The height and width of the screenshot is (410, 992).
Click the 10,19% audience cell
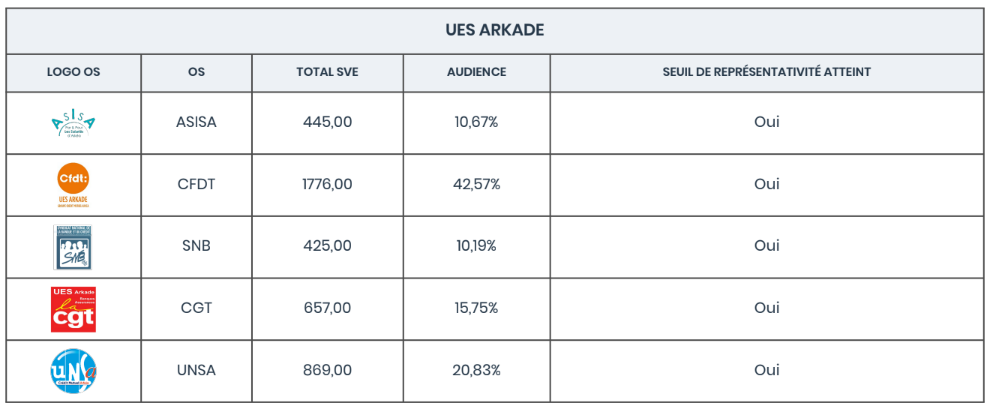476,246
